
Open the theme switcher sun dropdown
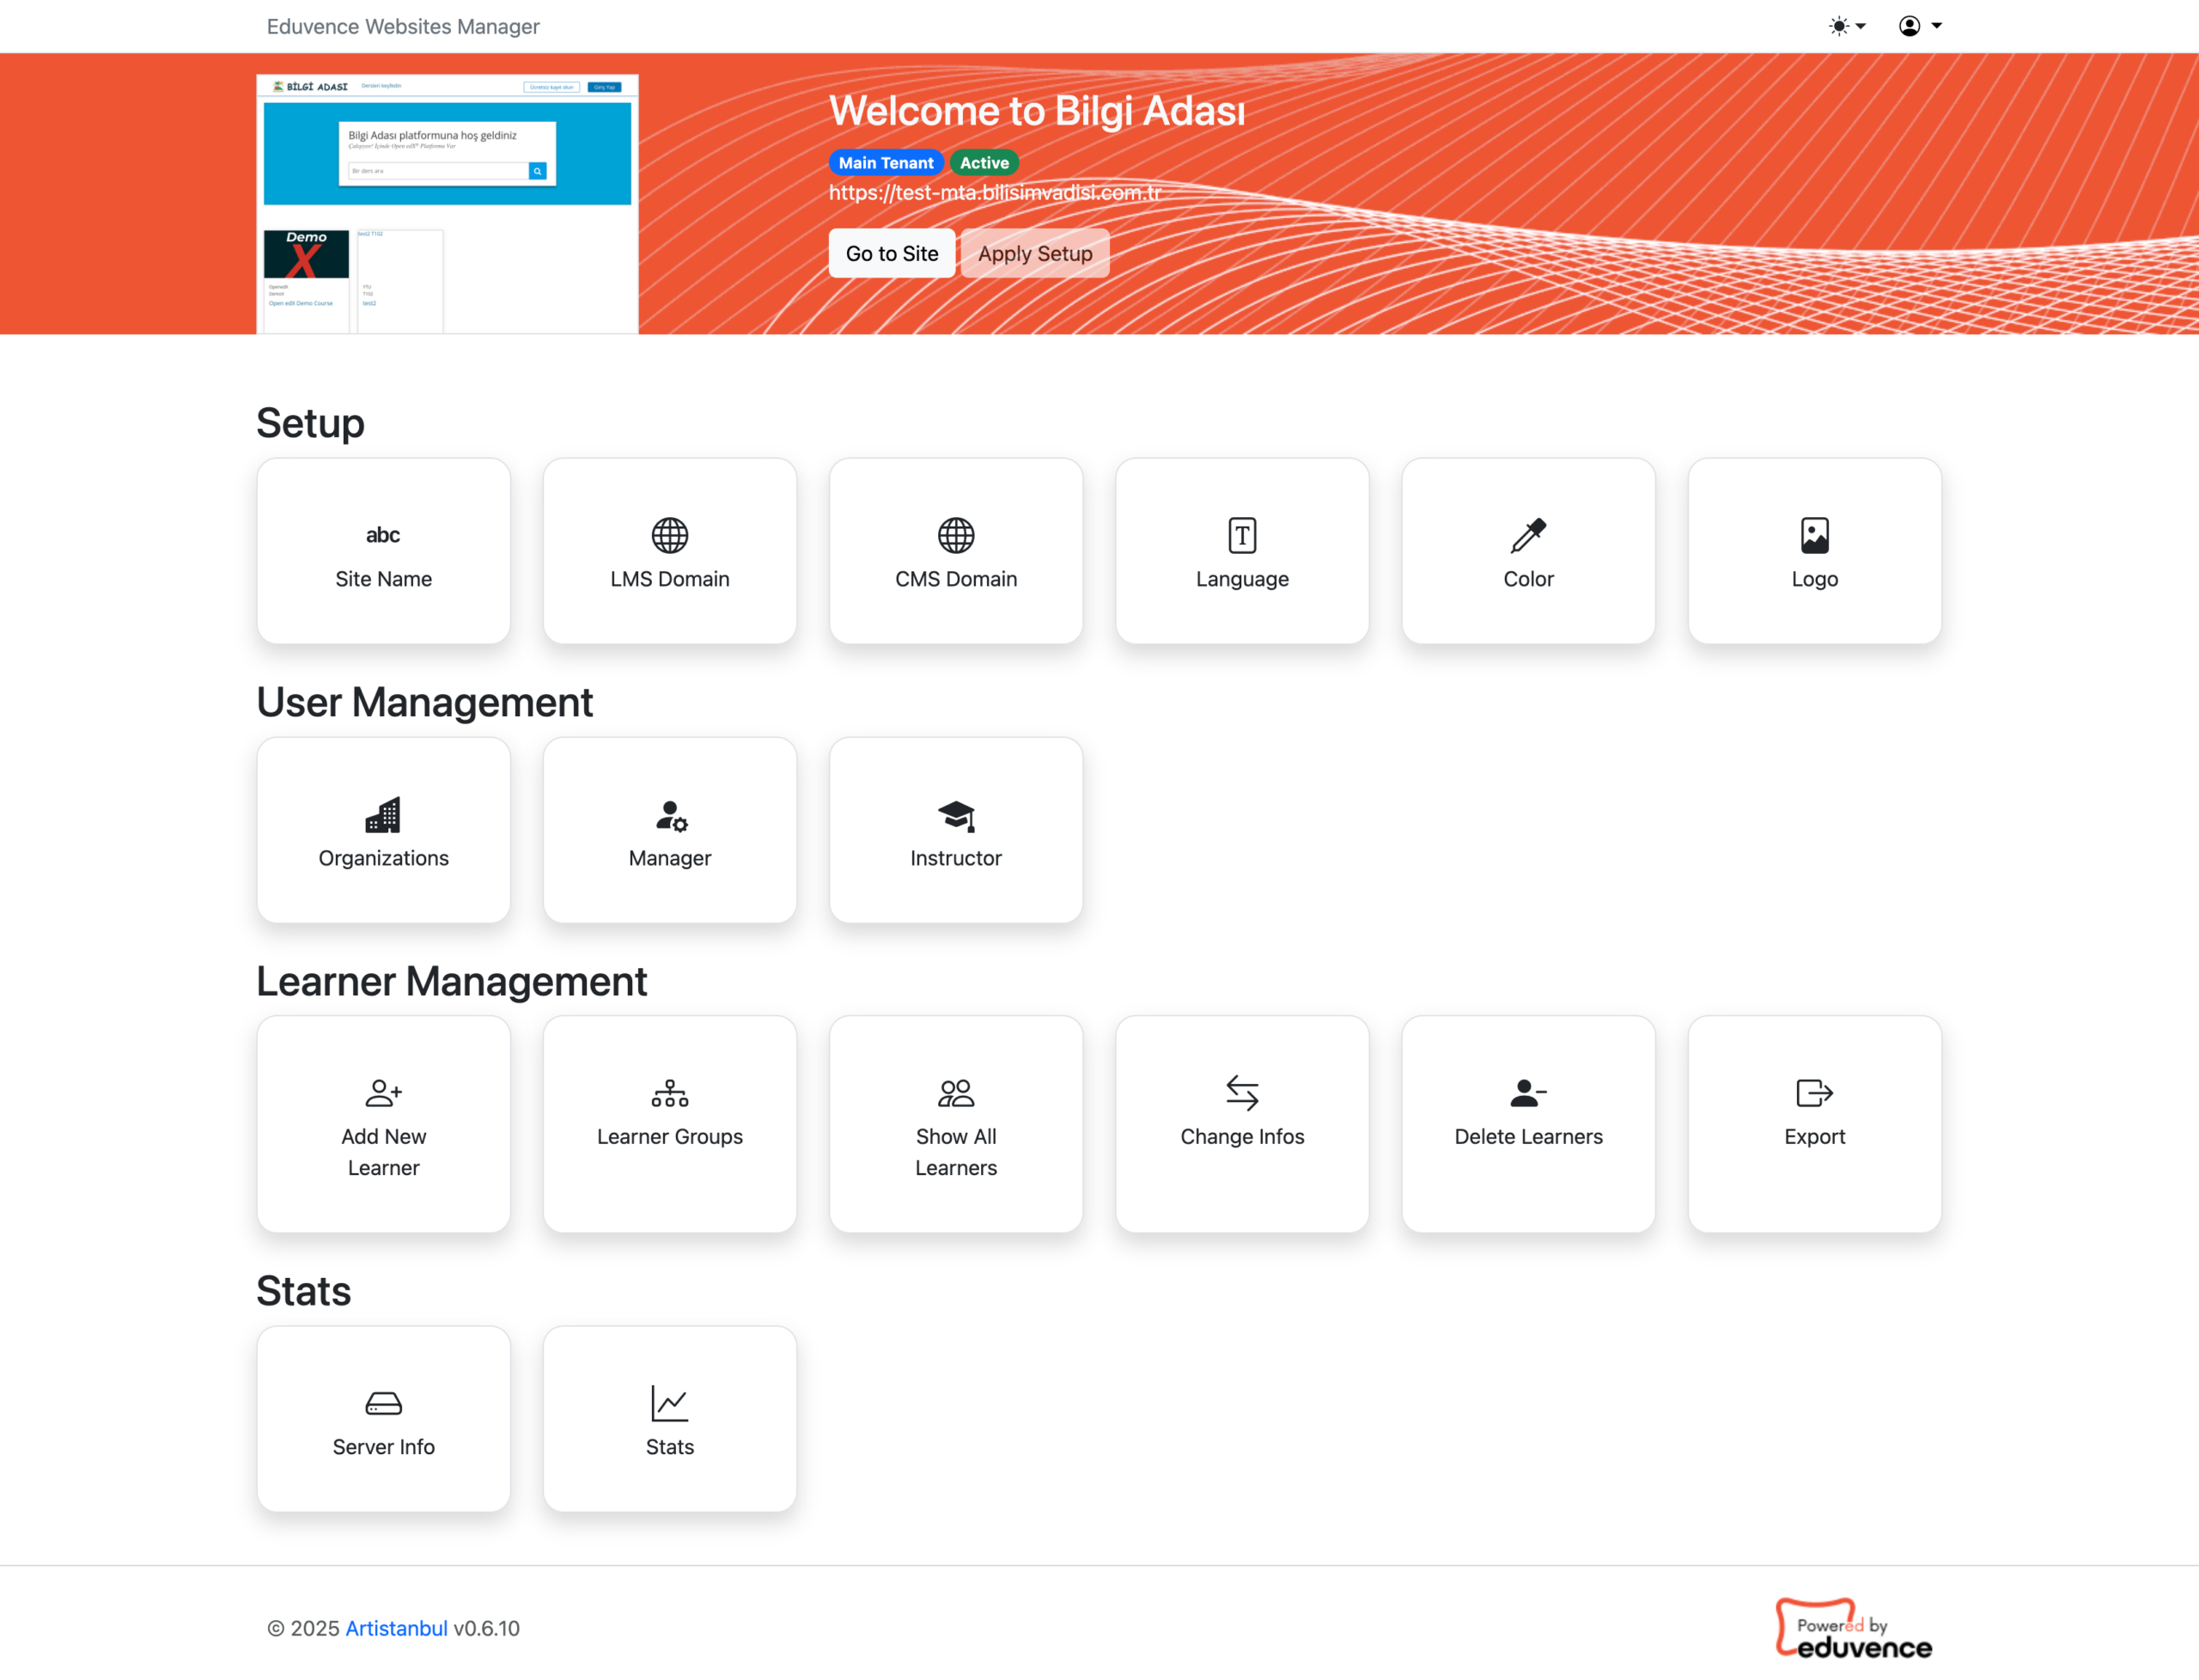pos(1846,26)
